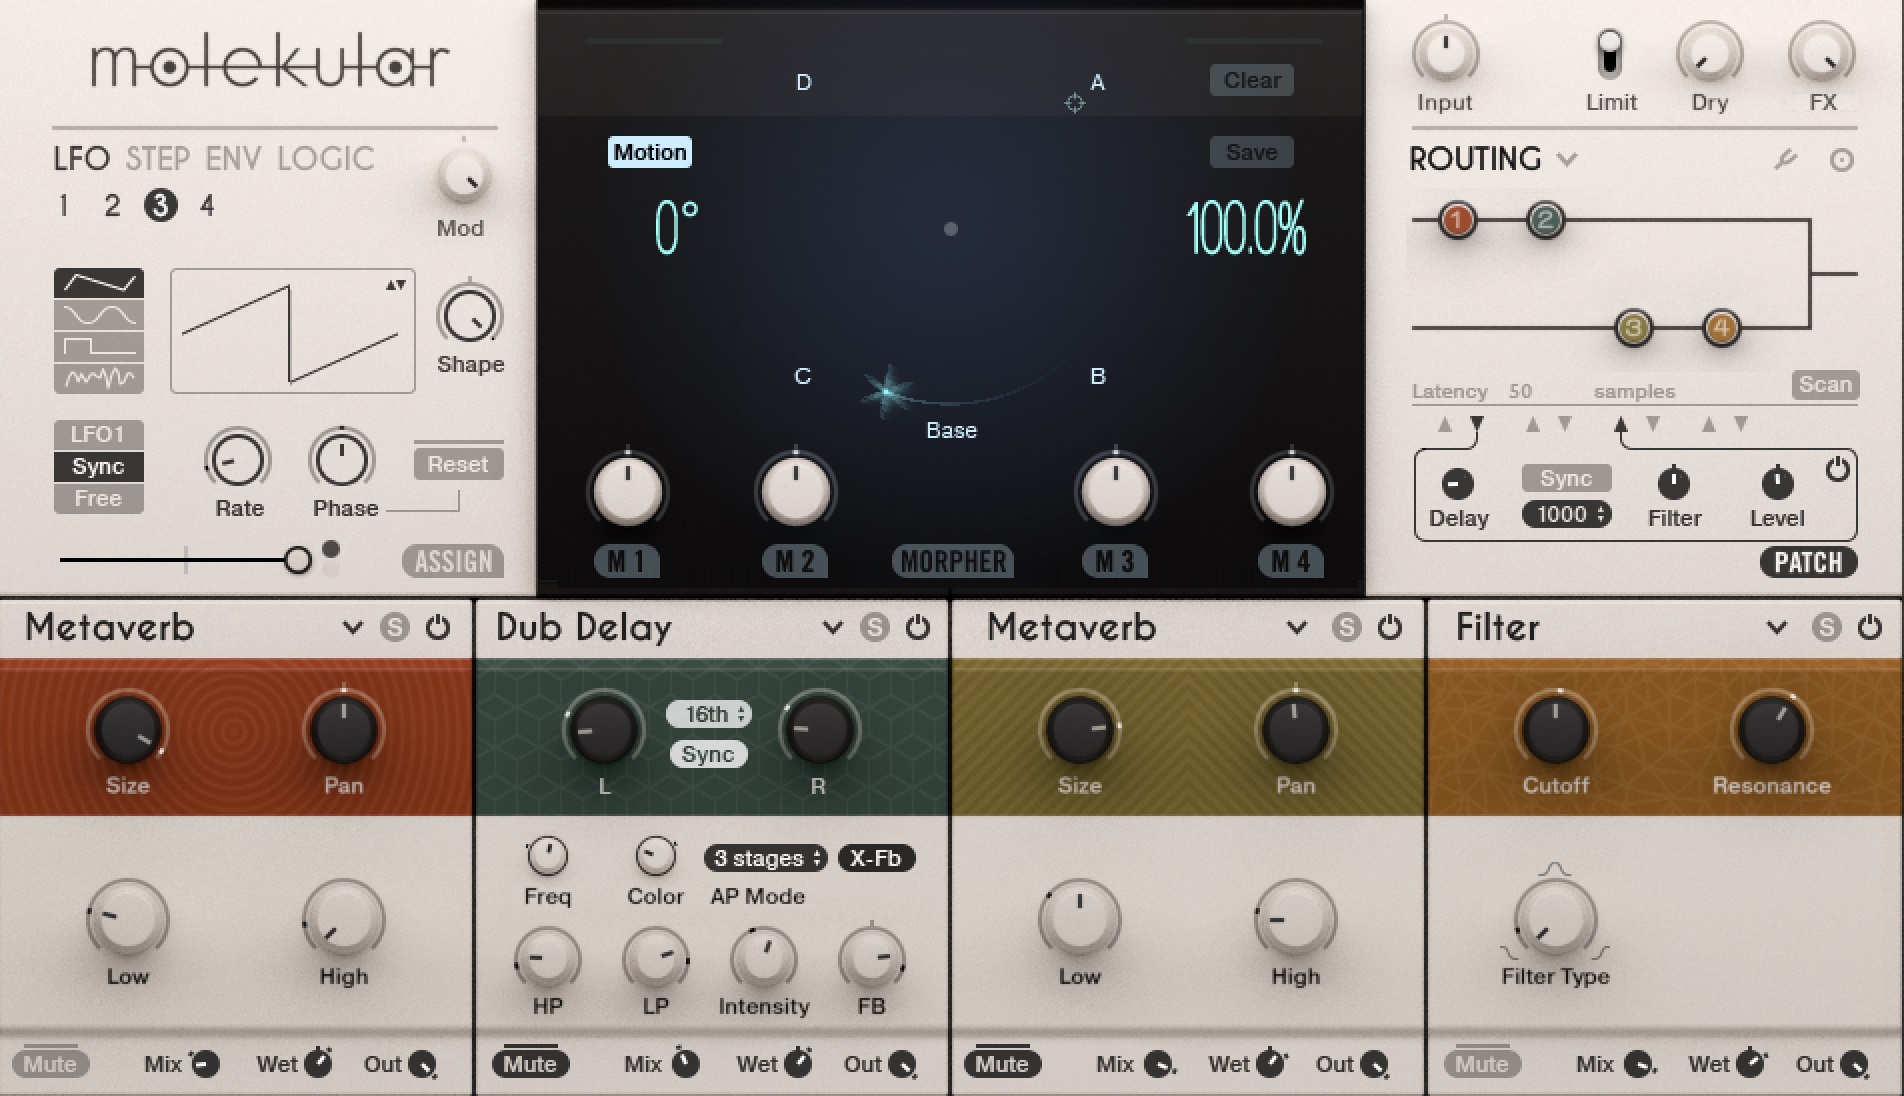Image resolution: width=1904 pixels, height=1096 pixels.
Task: Switch to the ENV modulation tab
Action: tap(233, 159)
